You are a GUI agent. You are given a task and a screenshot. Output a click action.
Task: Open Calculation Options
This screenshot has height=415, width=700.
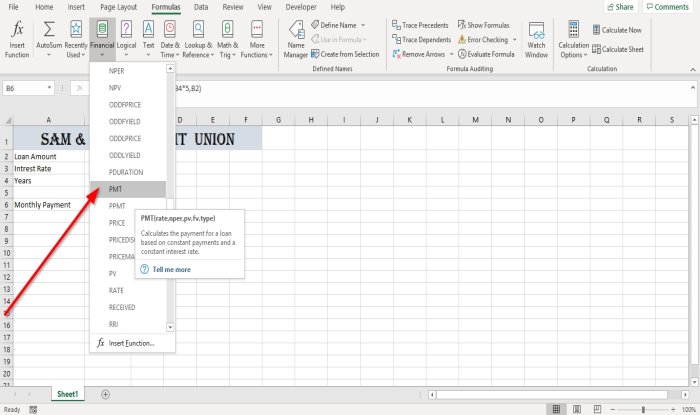click(x=574, y=39)
